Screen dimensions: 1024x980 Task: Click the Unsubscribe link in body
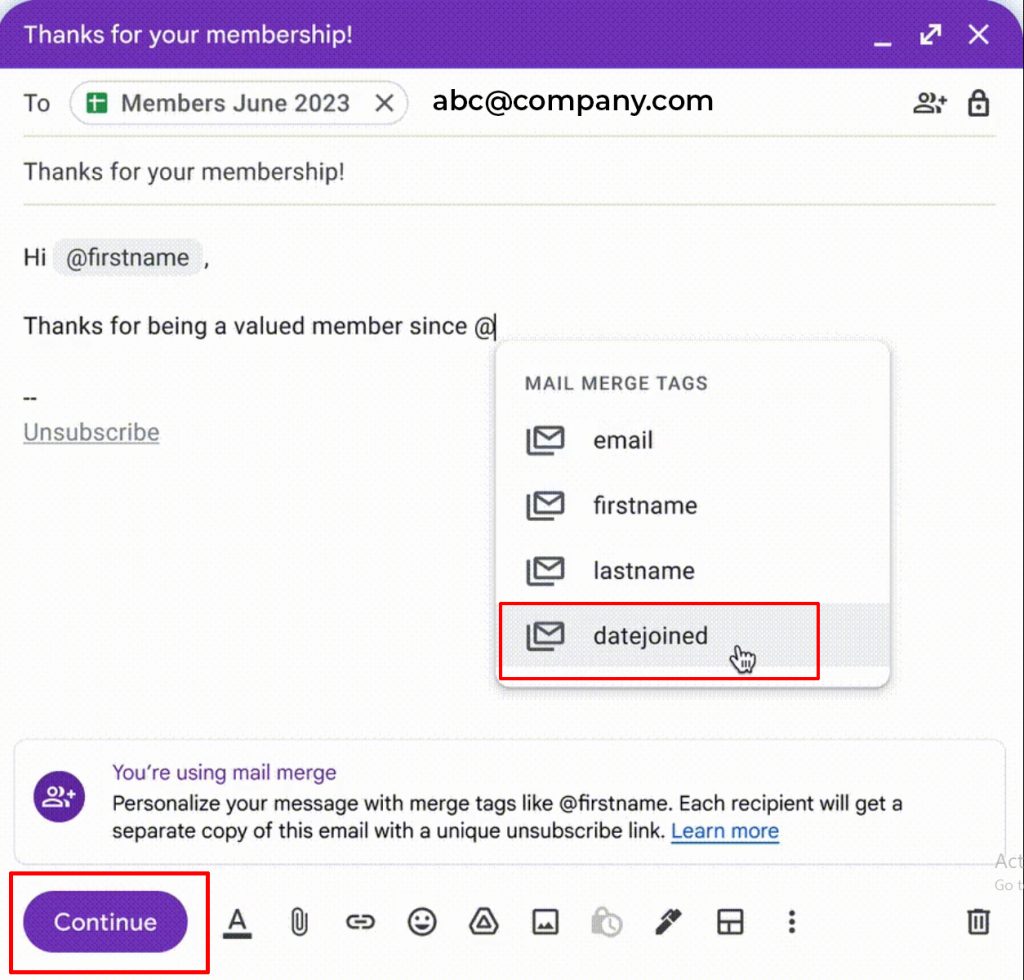(x=91, y=433)
